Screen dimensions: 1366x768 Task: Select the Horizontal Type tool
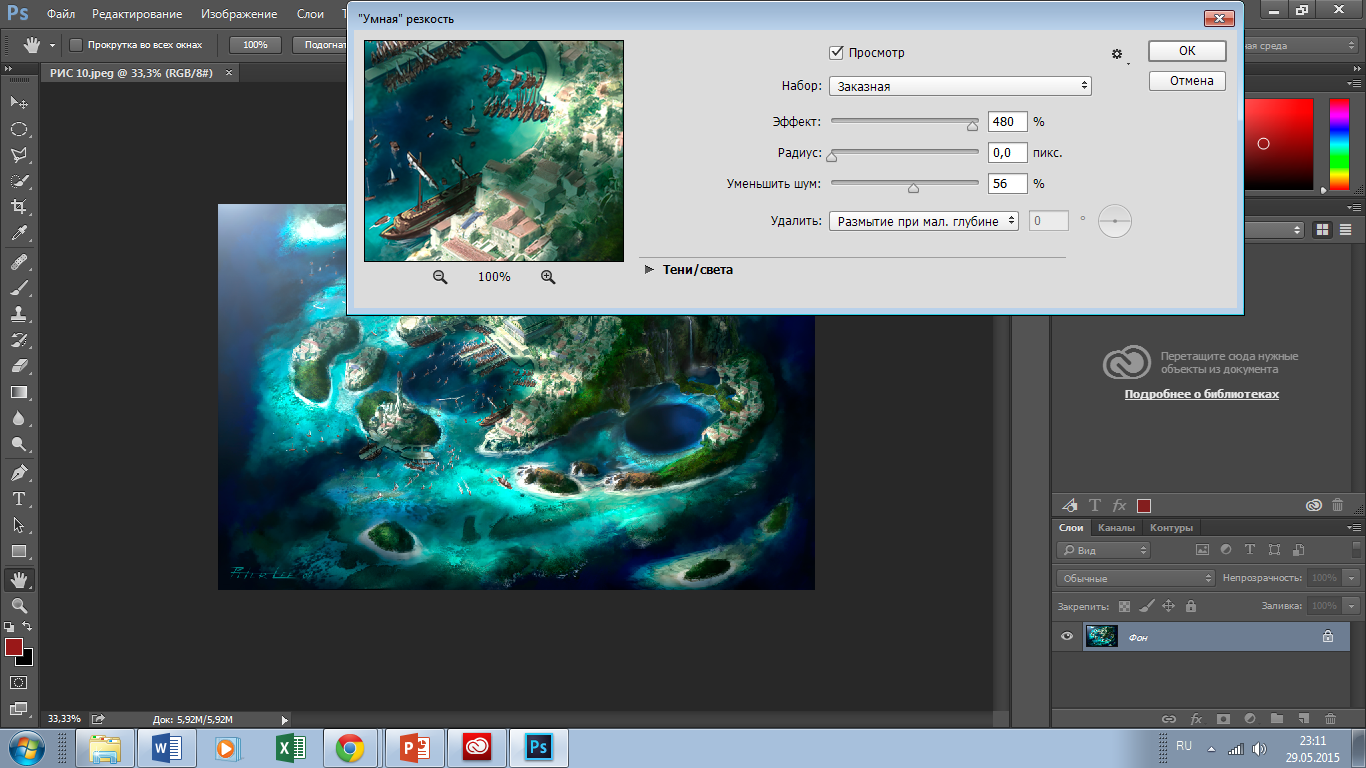point(19,498)
